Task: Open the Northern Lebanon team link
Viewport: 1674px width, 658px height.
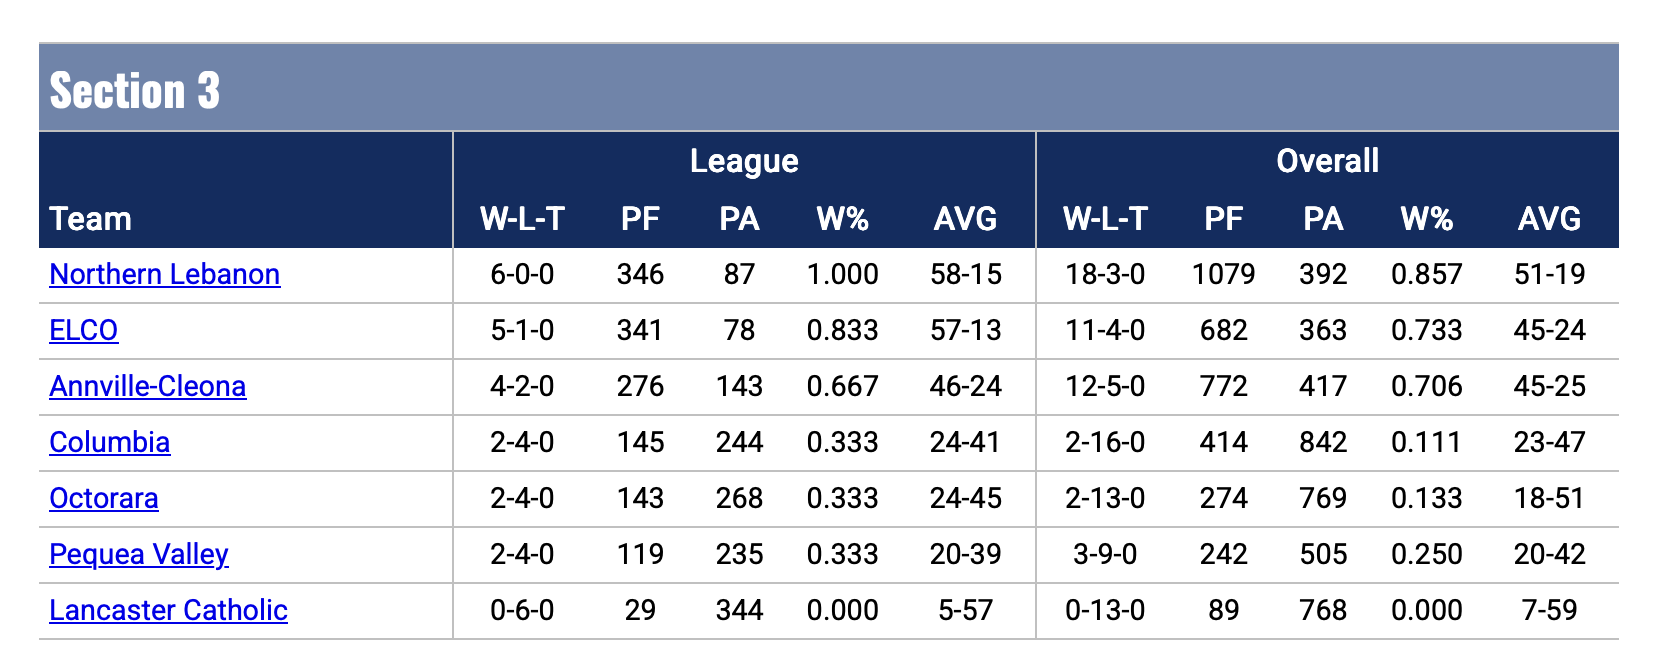Action: (164, 274)
